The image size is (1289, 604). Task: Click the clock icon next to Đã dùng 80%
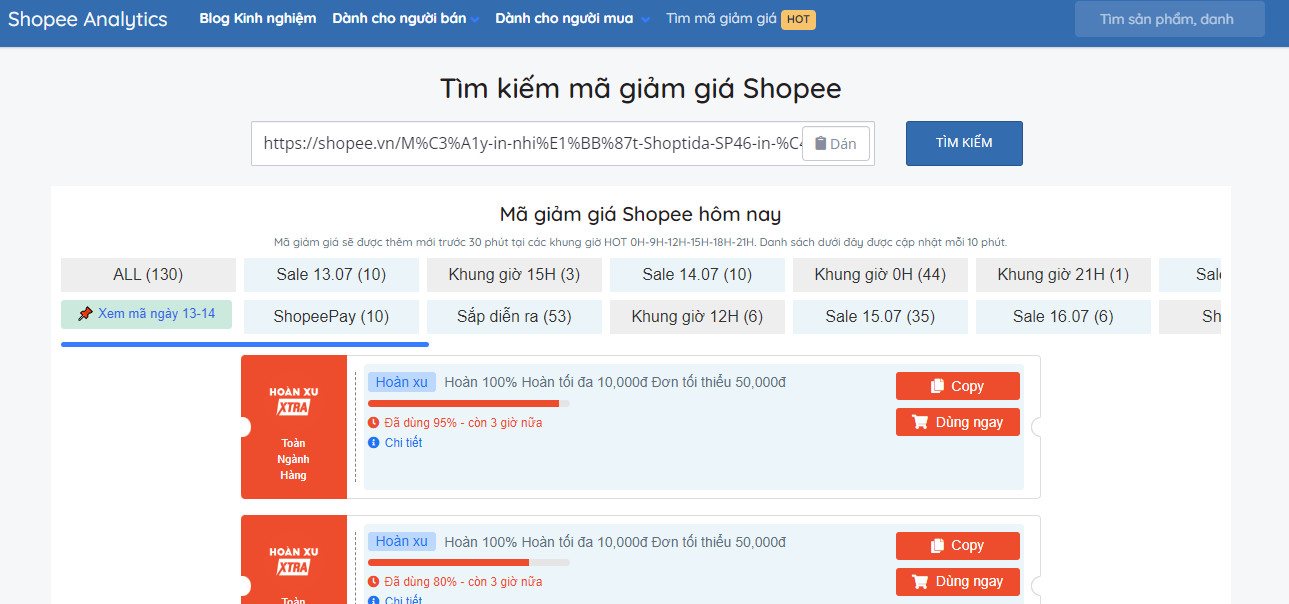coord(373,582)
